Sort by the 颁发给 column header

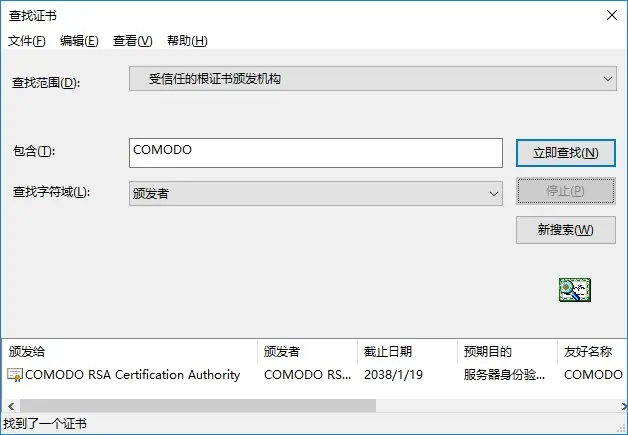click(x=129, y=352)
